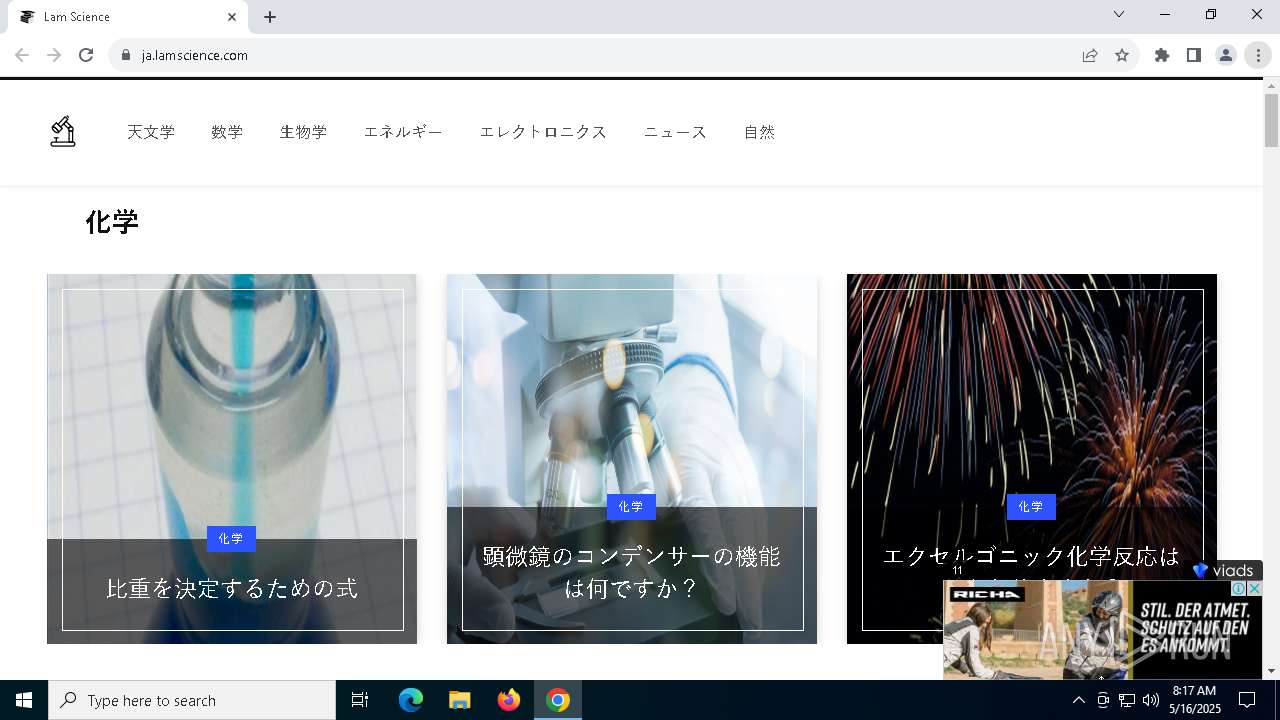Viewport: 1280px width, 720px height.
Task: Open the 生物学 menu item
Action: 303,132
